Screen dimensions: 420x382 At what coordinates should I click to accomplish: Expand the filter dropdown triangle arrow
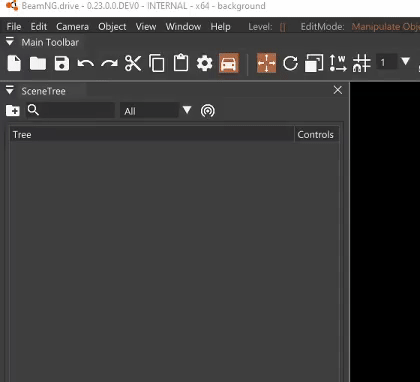pyautogui.click(x=187, y=109)
